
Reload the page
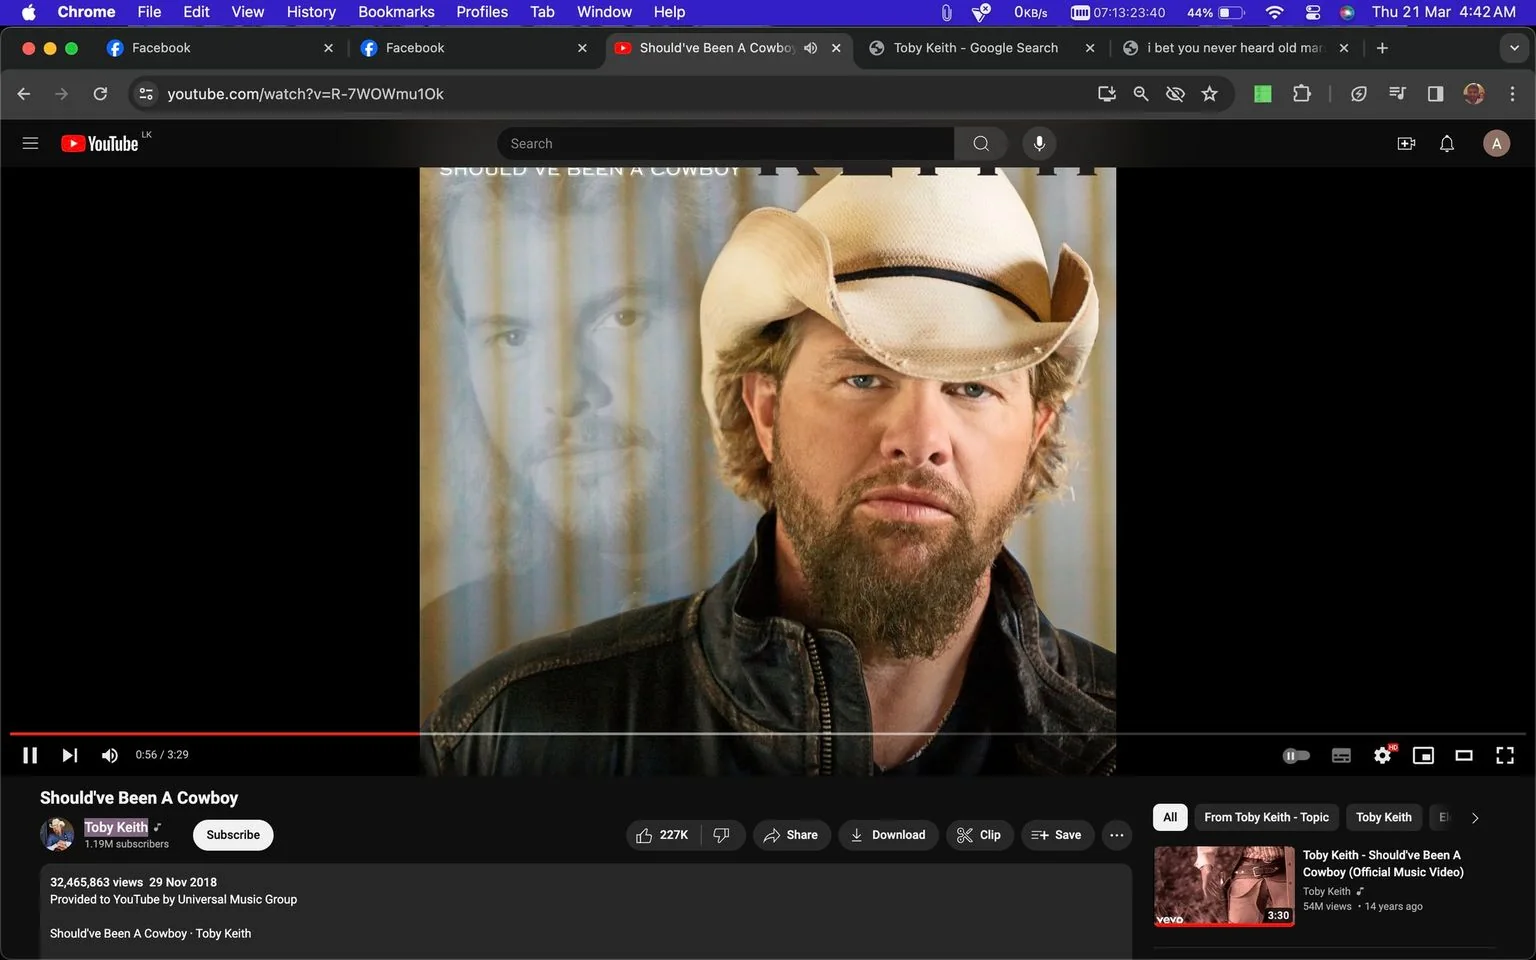(x=100, y=94)
